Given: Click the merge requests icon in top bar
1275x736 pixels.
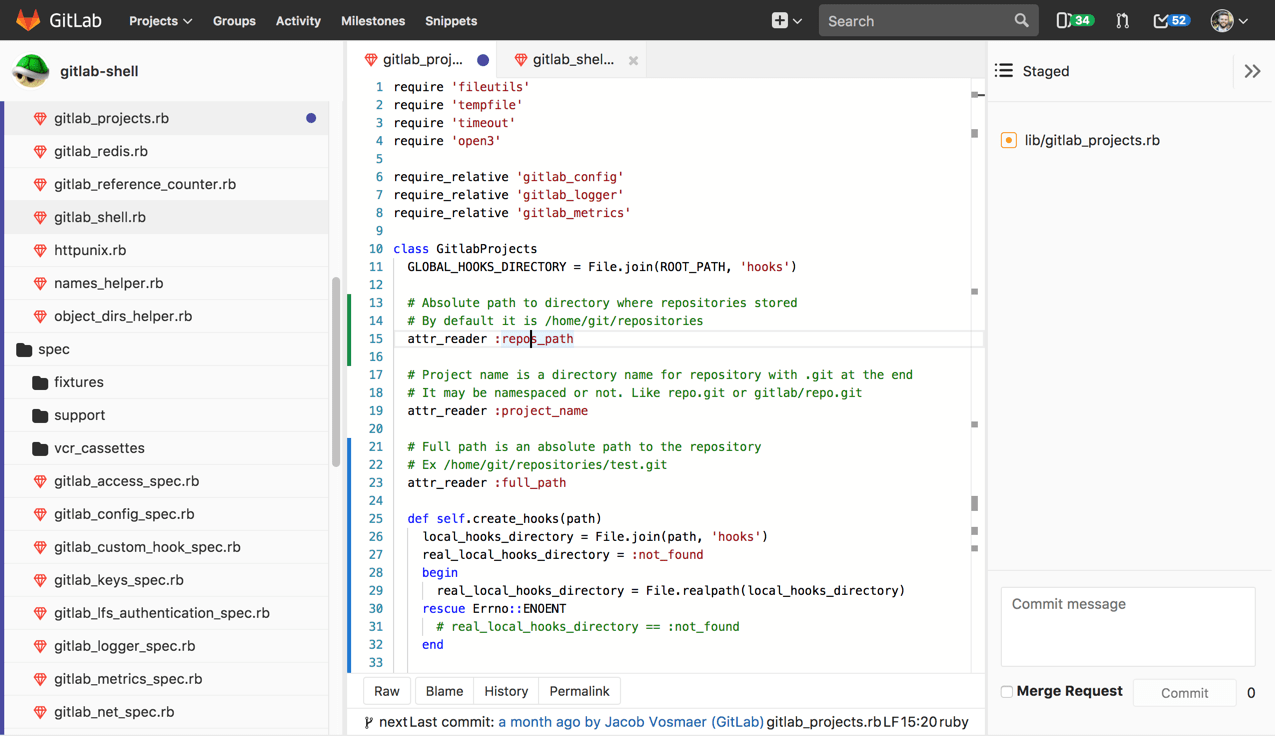Looking at the screenshot, I should tap(1121, 20).
